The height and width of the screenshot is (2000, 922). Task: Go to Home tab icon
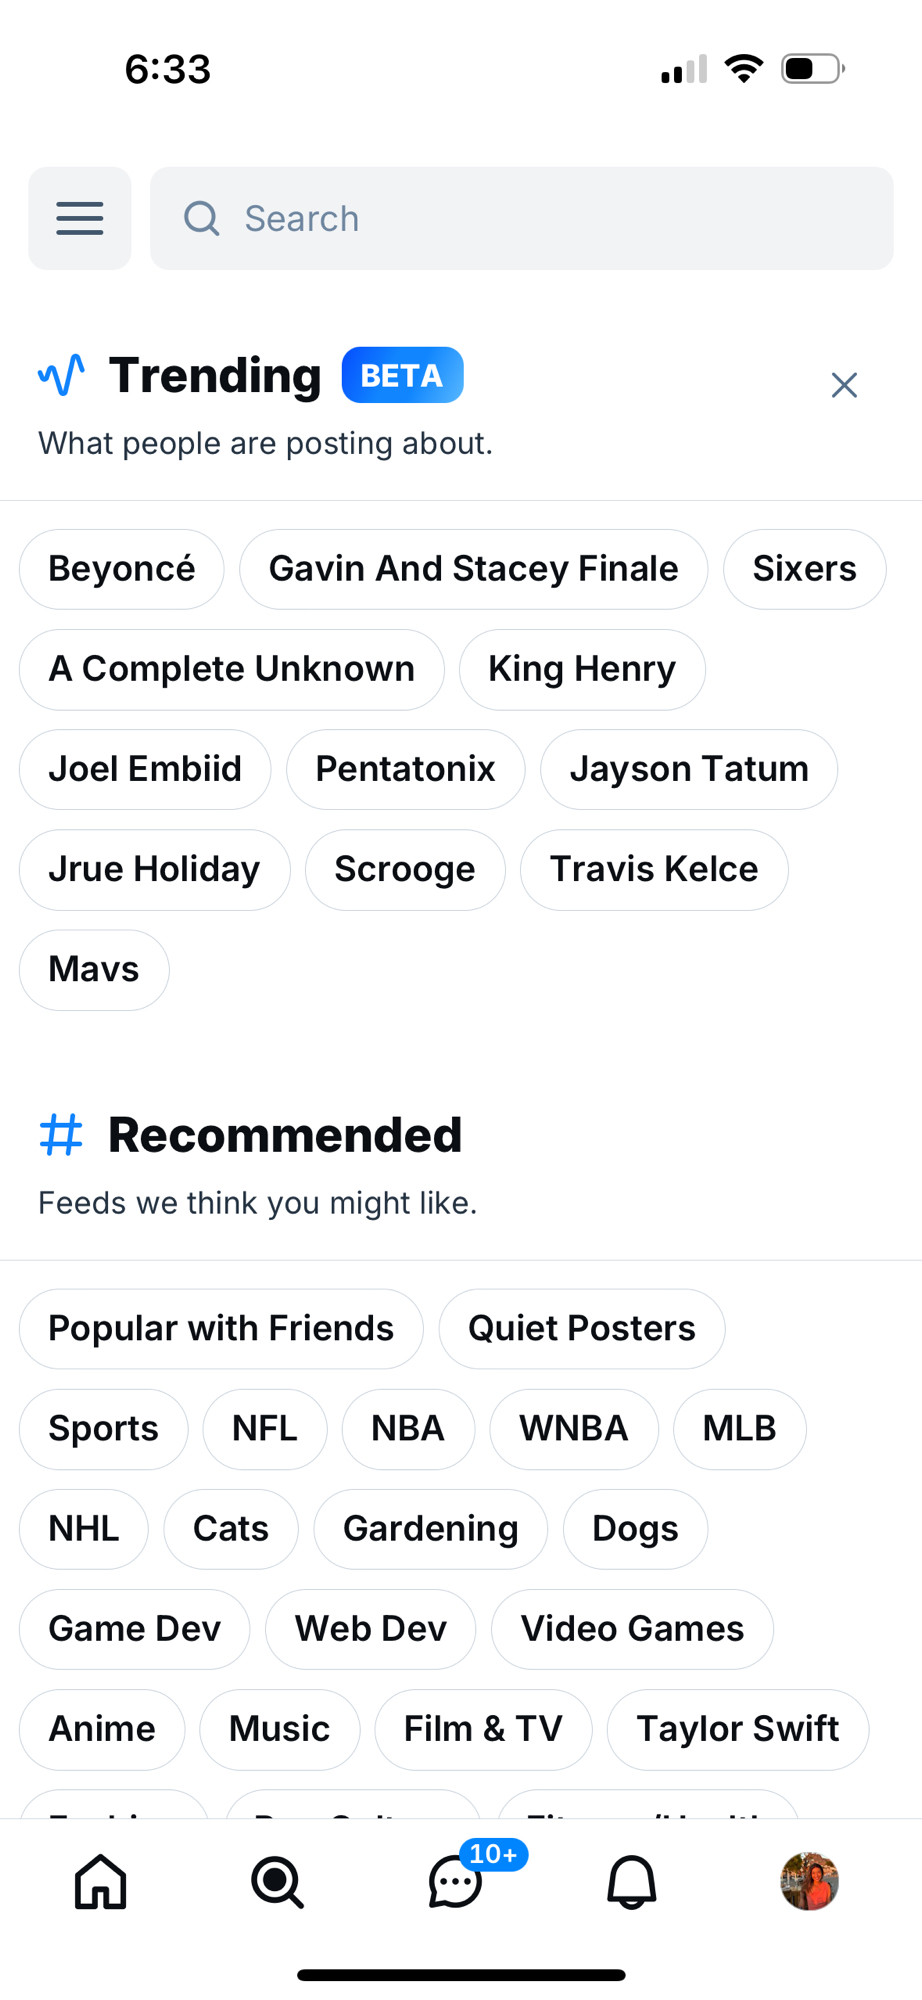coord(101,1882)
